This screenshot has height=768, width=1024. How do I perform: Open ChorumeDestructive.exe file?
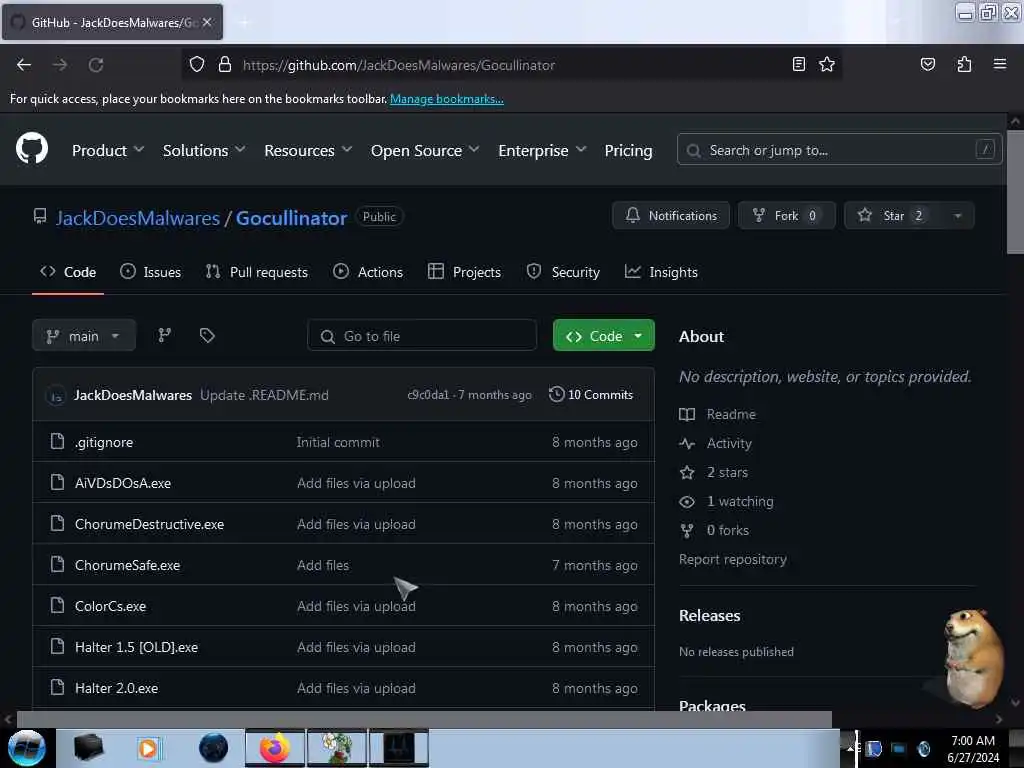point(150,524)
